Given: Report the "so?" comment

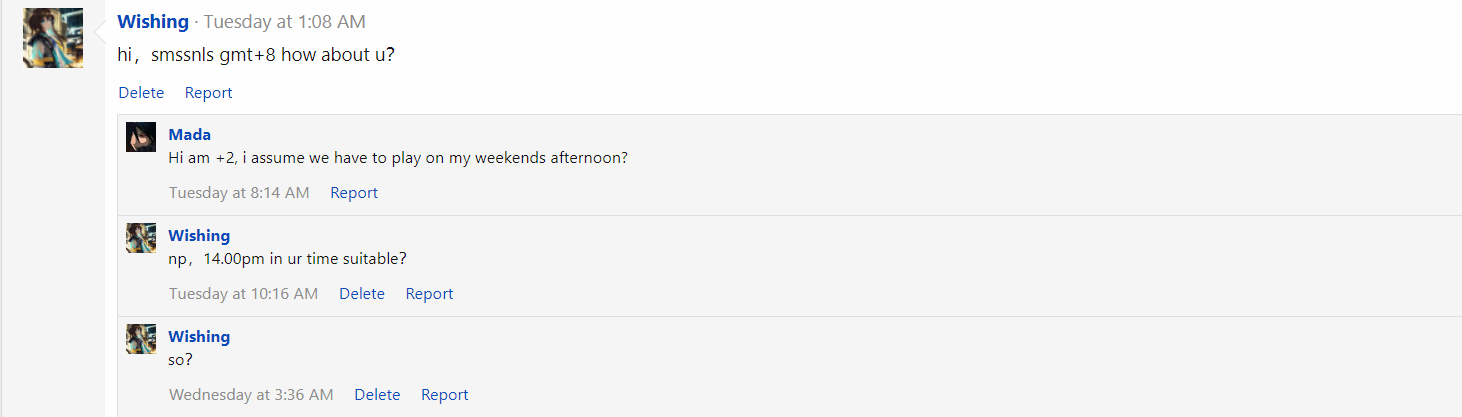Looking at the screenshot, I should [x=444, y=394].
